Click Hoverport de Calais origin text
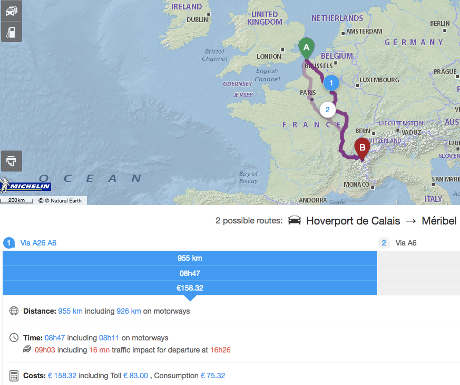 353,221
